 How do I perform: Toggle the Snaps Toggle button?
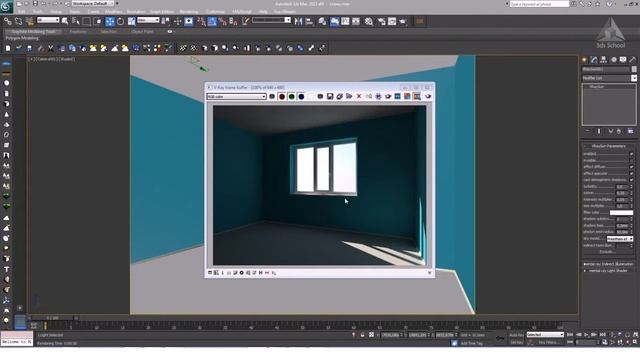click(x=201, y=21)
